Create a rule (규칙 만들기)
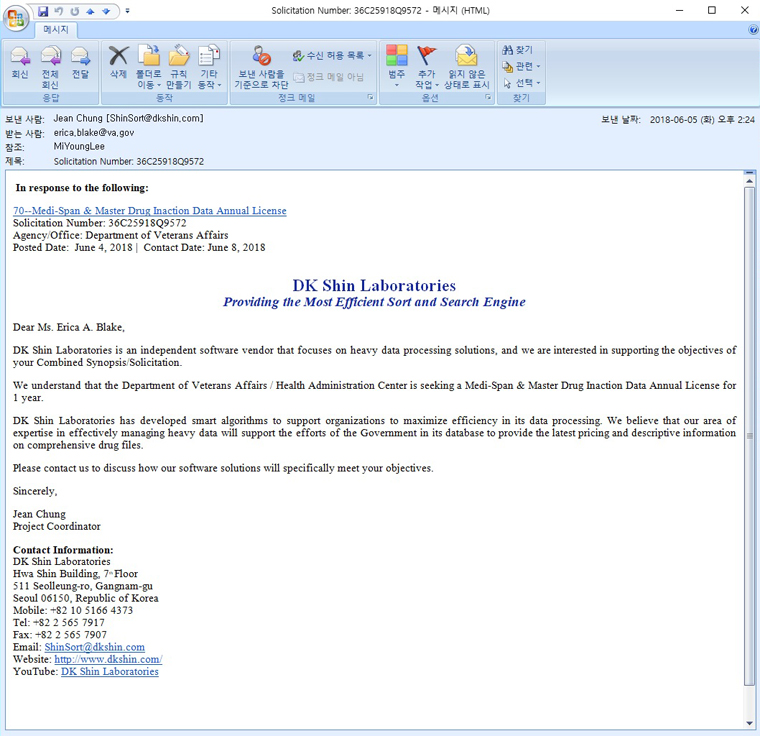The height and width of the screenshot is (736, 760). pos(179,67)
